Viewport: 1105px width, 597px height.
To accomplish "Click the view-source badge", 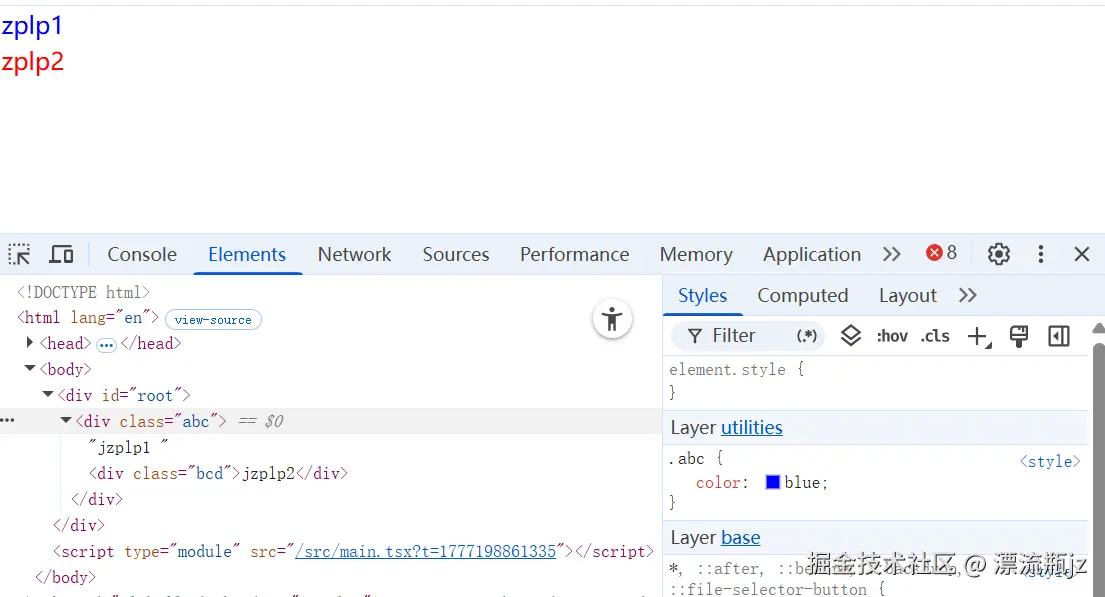I will coord(213,319).
